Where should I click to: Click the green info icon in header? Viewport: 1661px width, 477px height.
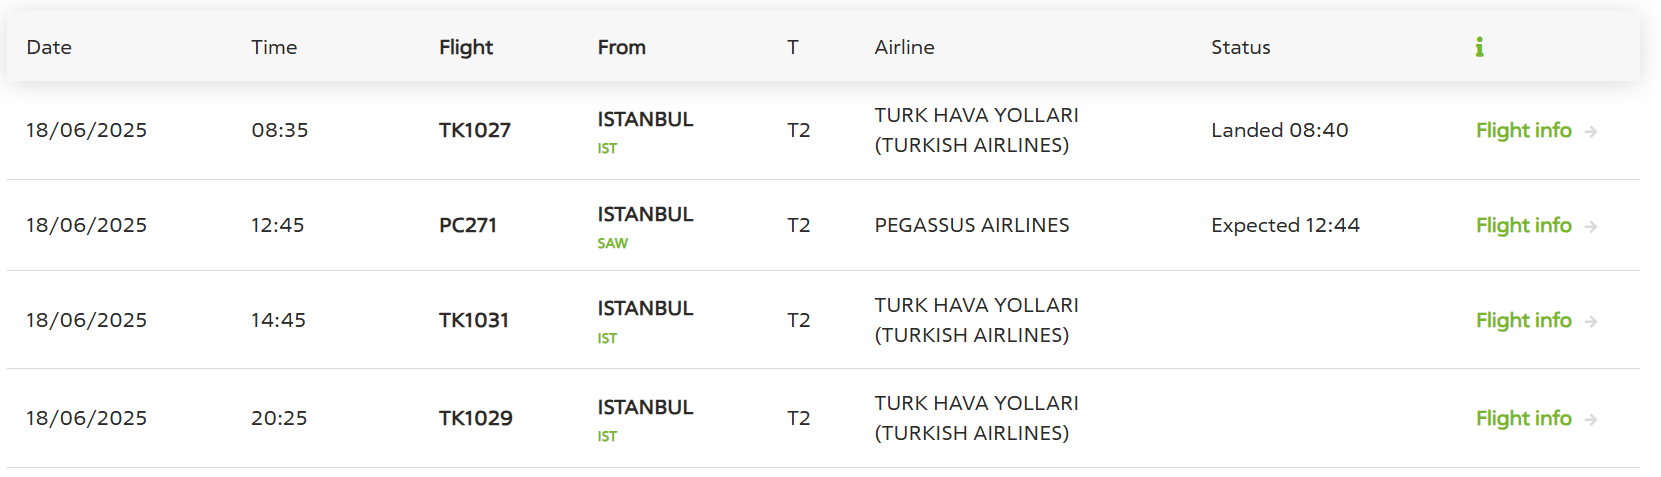(1479, 47)
